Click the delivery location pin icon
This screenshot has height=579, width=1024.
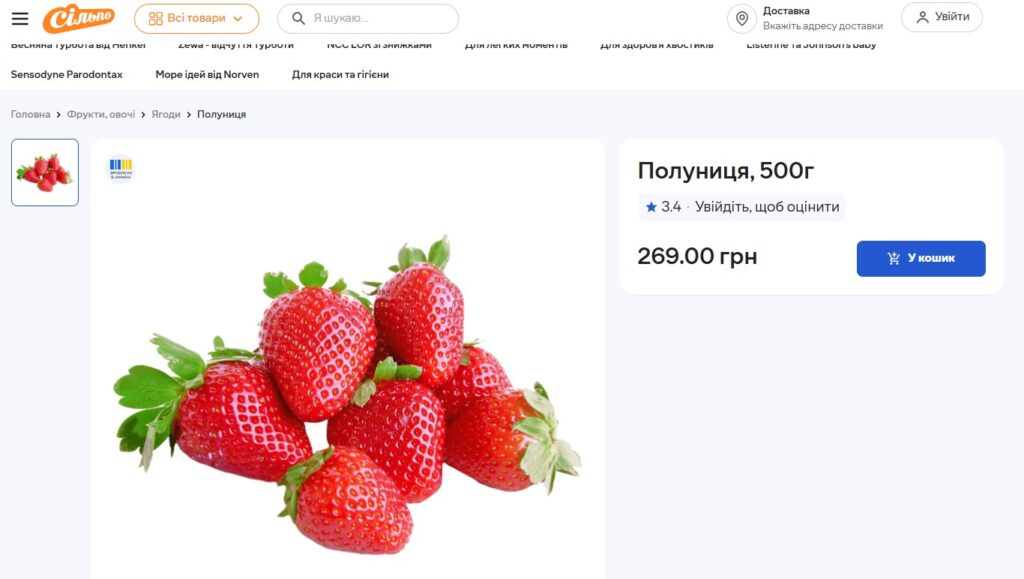[741, 18]
